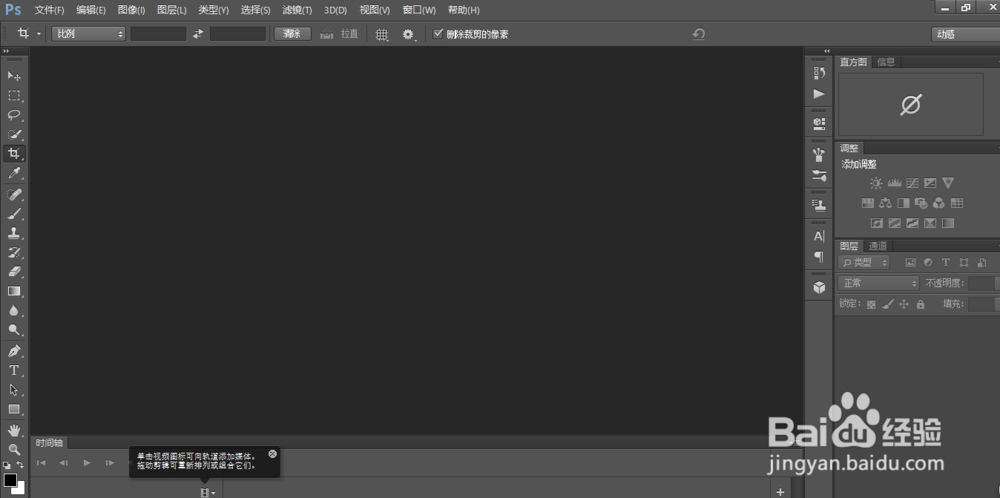Viewport: 1000px width, 498px height.
Task: Add a Brightness/Contrast adjustment sun icon
Action: tap(876, 183)
